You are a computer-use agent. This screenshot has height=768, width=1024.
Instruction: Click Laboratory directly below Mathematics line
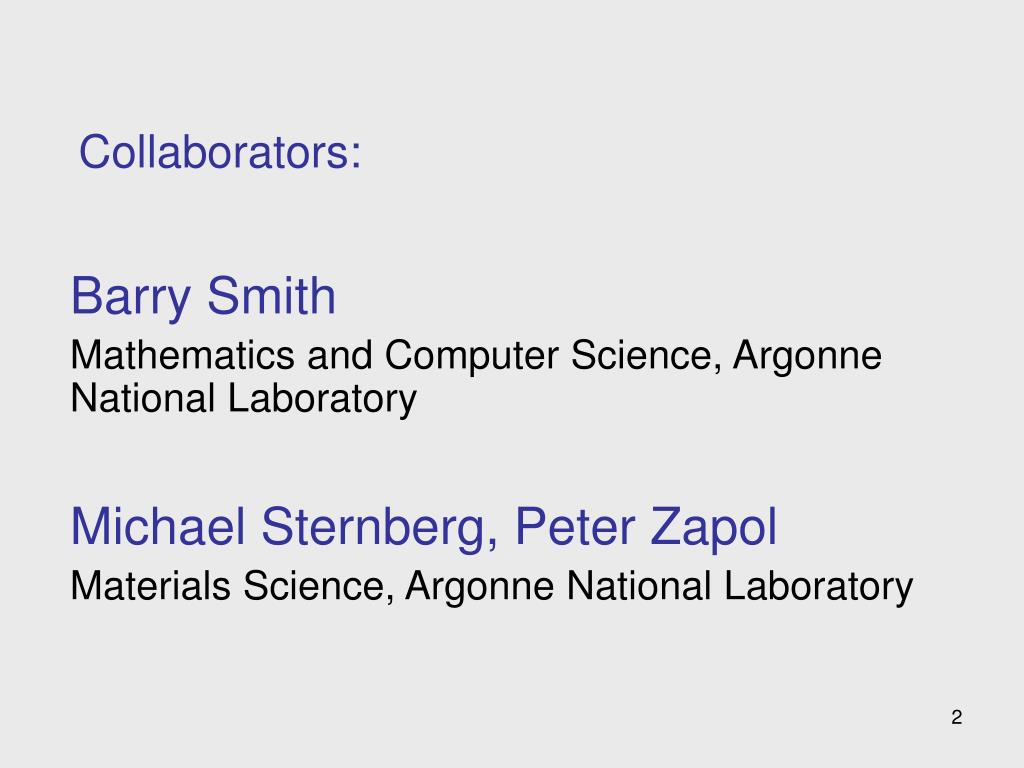[x=322, y=400]
